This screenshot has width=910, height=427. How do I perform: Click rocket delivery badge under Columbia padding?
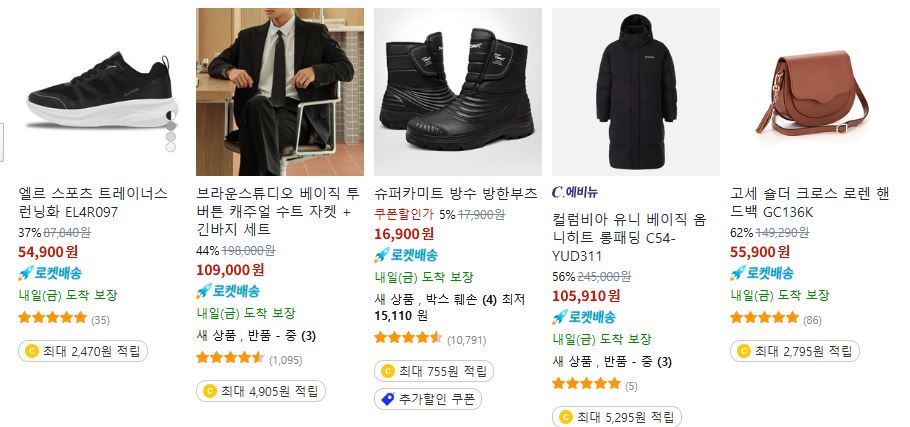click(584, 317)
